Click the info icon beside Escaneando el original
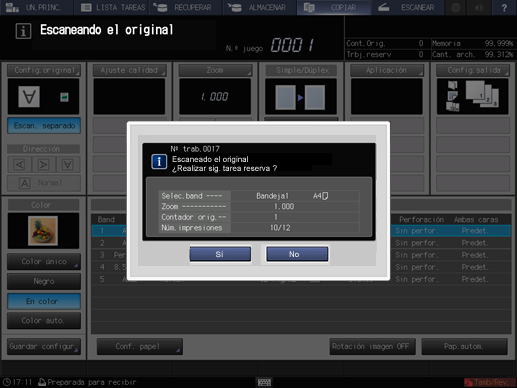 23,31
